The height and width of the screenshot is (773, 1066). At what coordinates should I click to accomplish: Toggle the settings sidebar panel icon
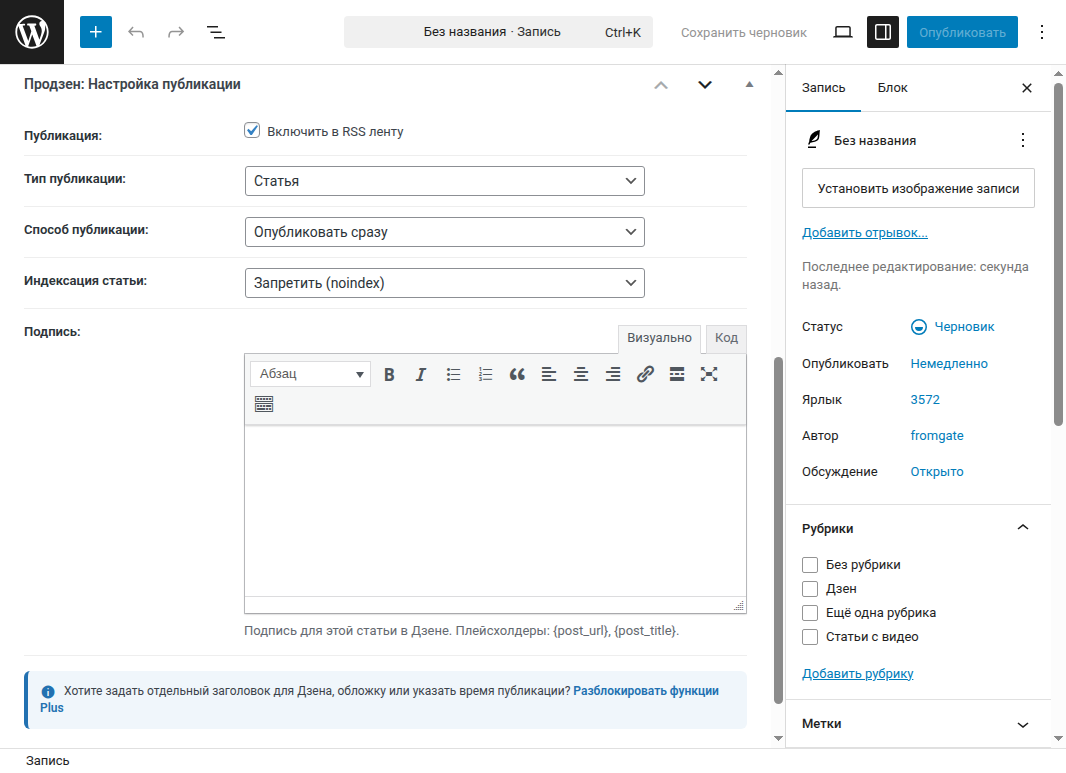coord(882,32)
